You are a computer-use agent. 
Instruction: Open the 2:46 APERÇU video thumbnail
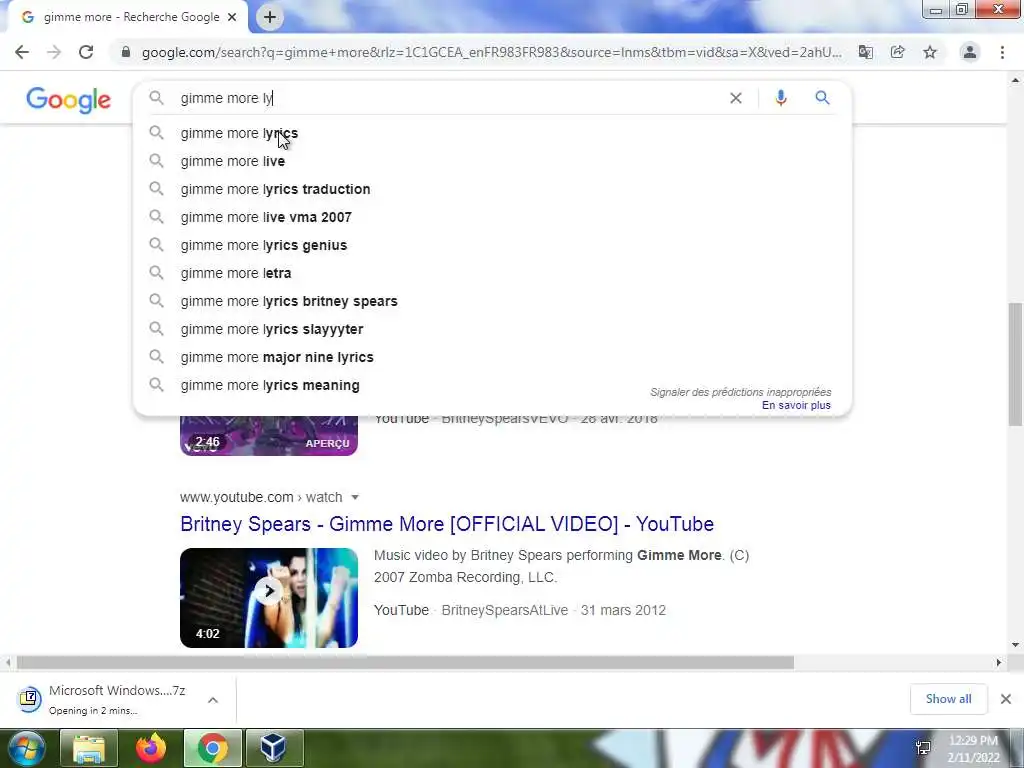[x=269, y=436]
